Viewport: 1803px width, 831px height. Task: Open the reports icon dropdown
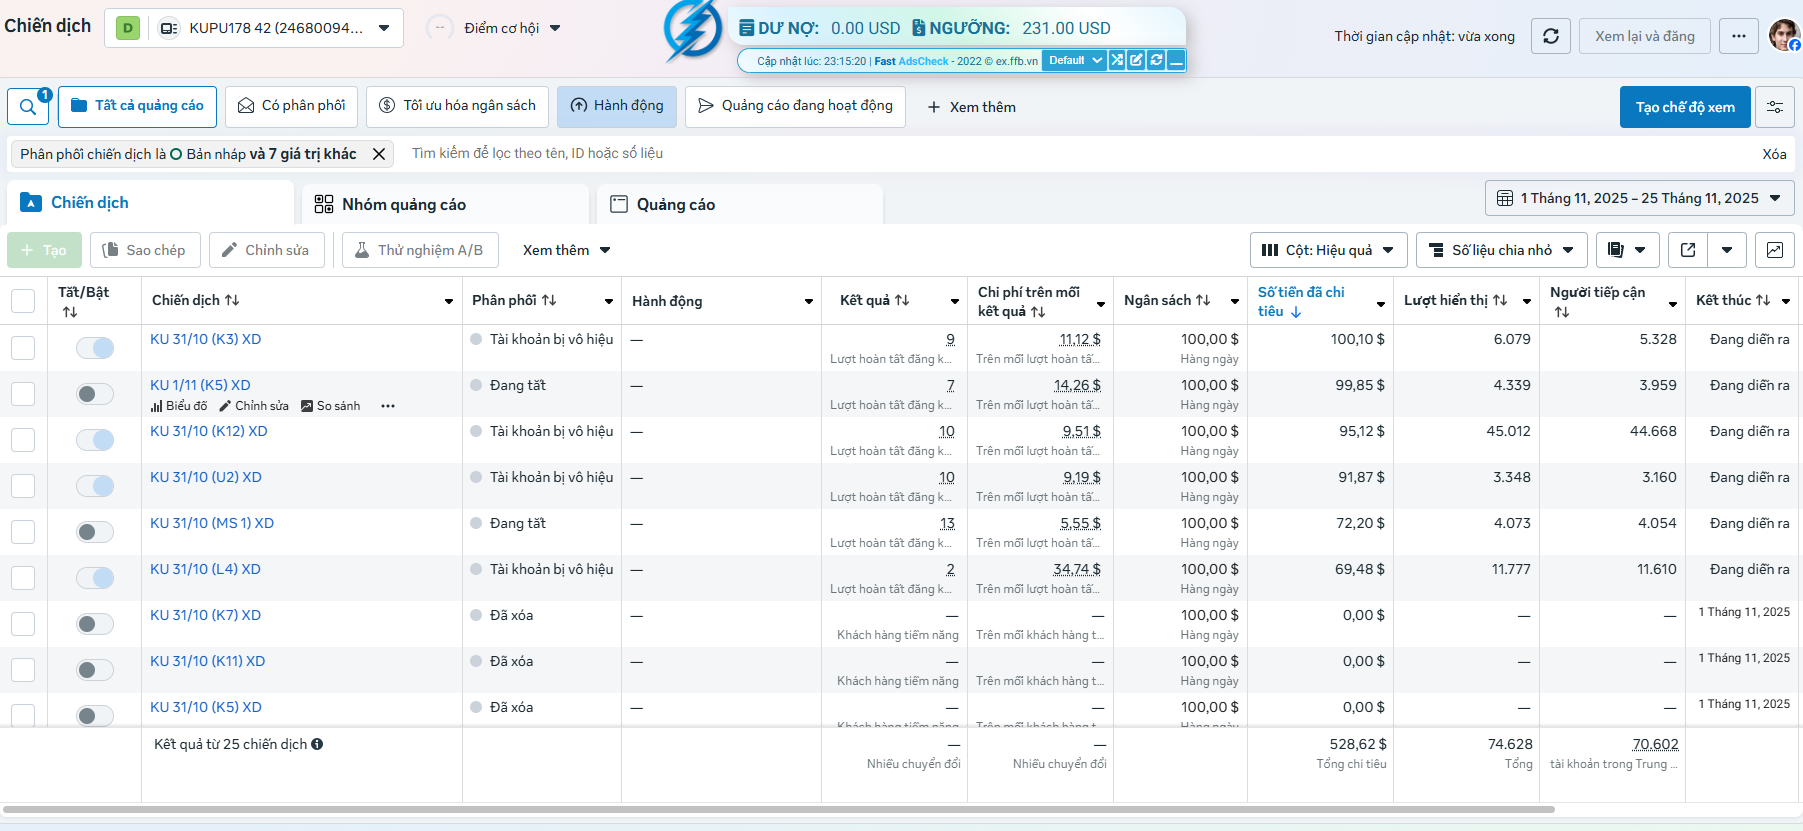point(1628,250)
